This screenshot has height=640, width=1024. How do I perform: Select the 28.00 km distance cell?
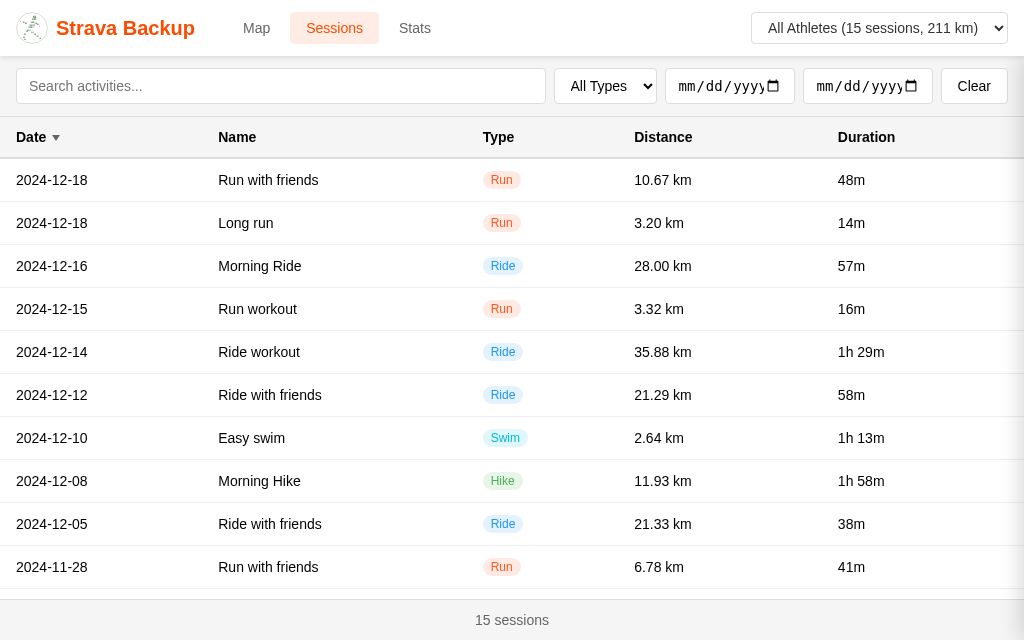click(x=663, y=266)
